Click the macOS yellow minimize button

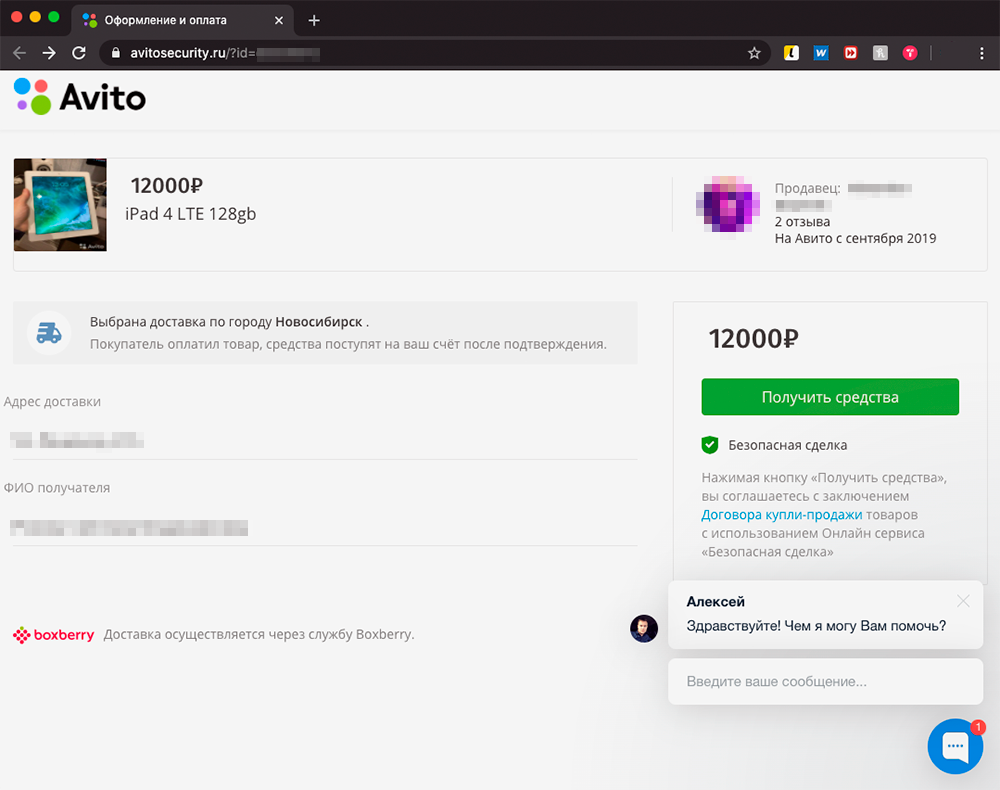35,17
